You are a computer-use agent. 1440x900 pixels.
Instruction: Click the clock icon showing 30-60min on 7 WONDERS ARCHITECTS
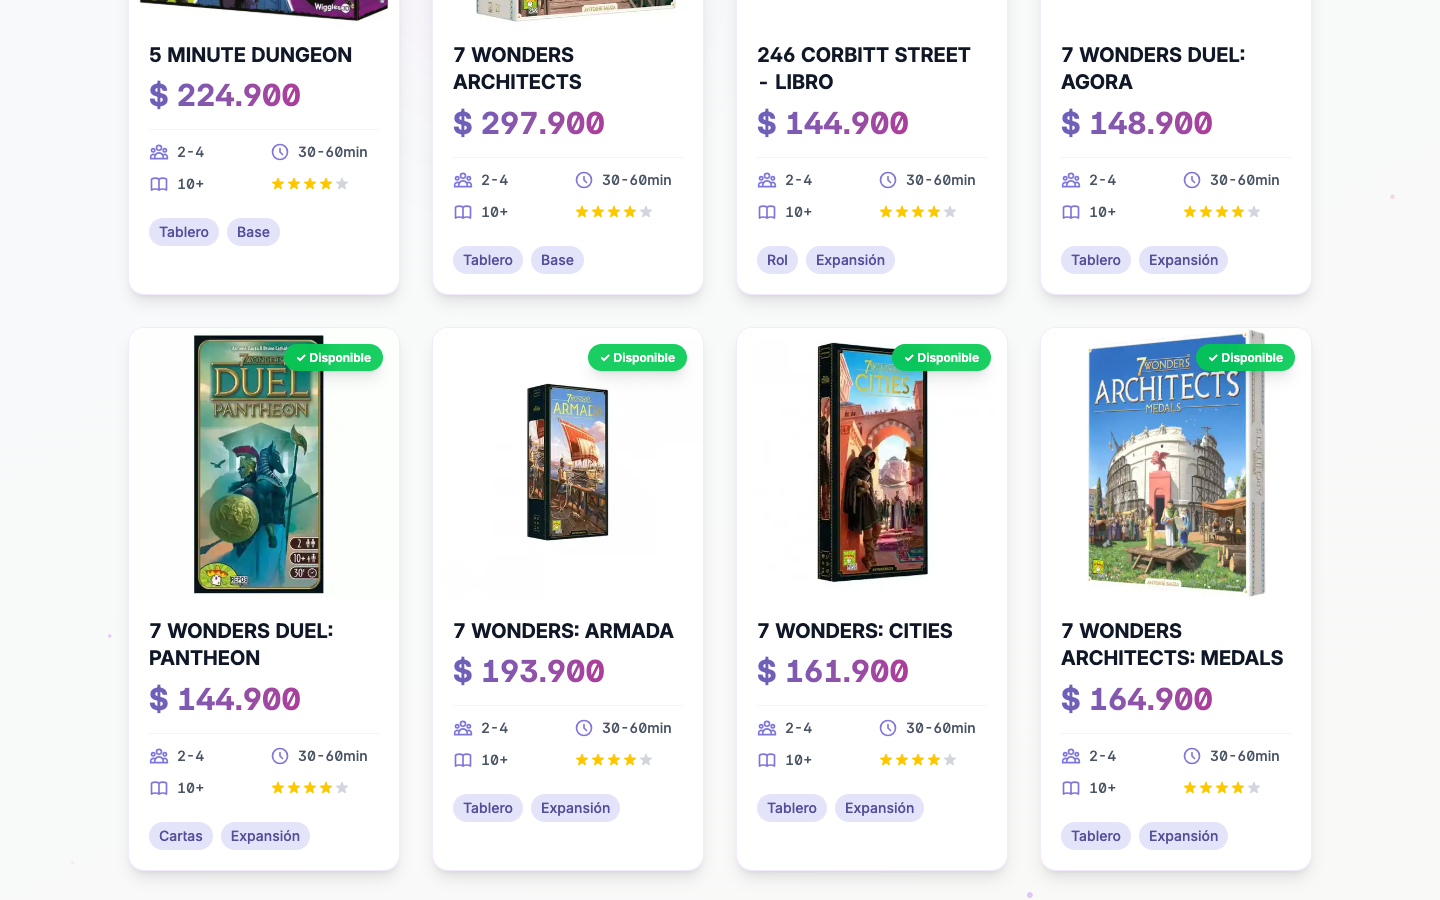coord(582,180)
